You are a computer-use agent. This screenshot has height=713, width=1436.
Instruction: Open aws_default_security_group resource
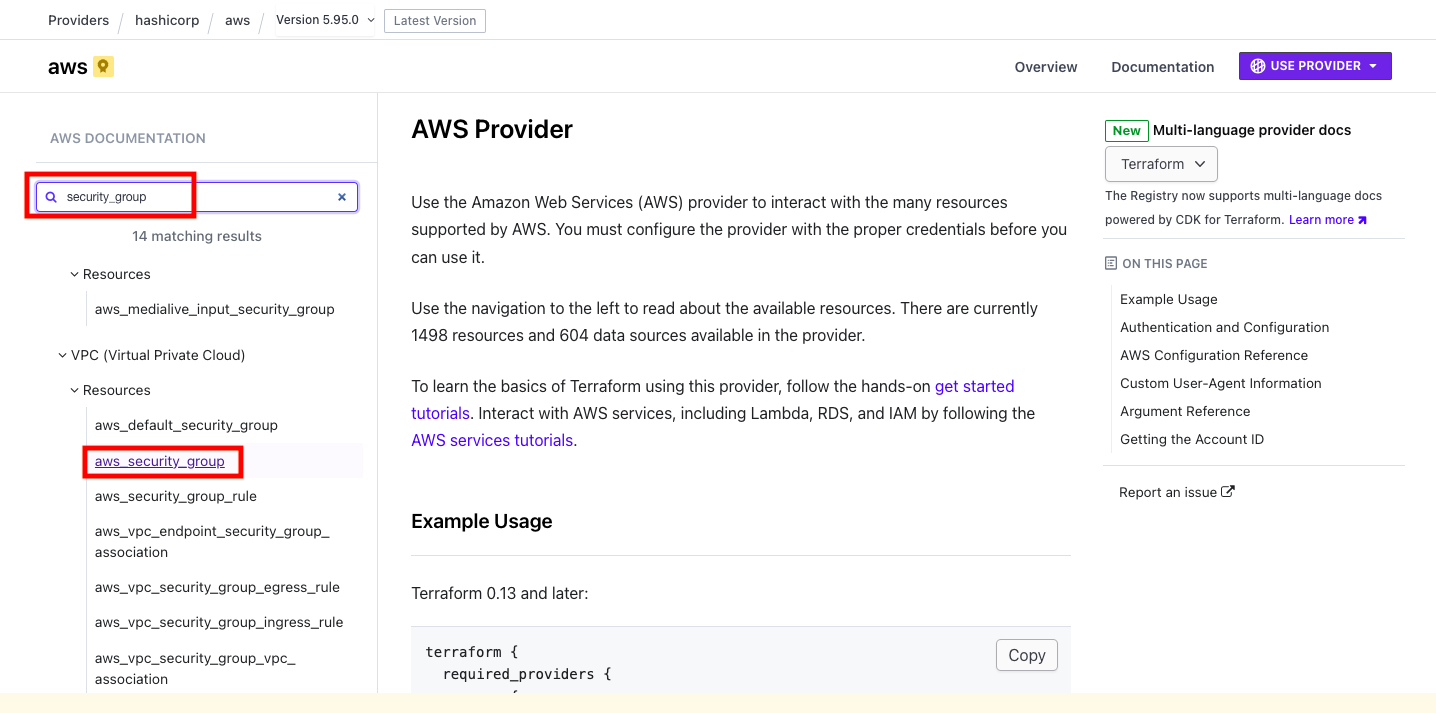[x=186, y=425]
